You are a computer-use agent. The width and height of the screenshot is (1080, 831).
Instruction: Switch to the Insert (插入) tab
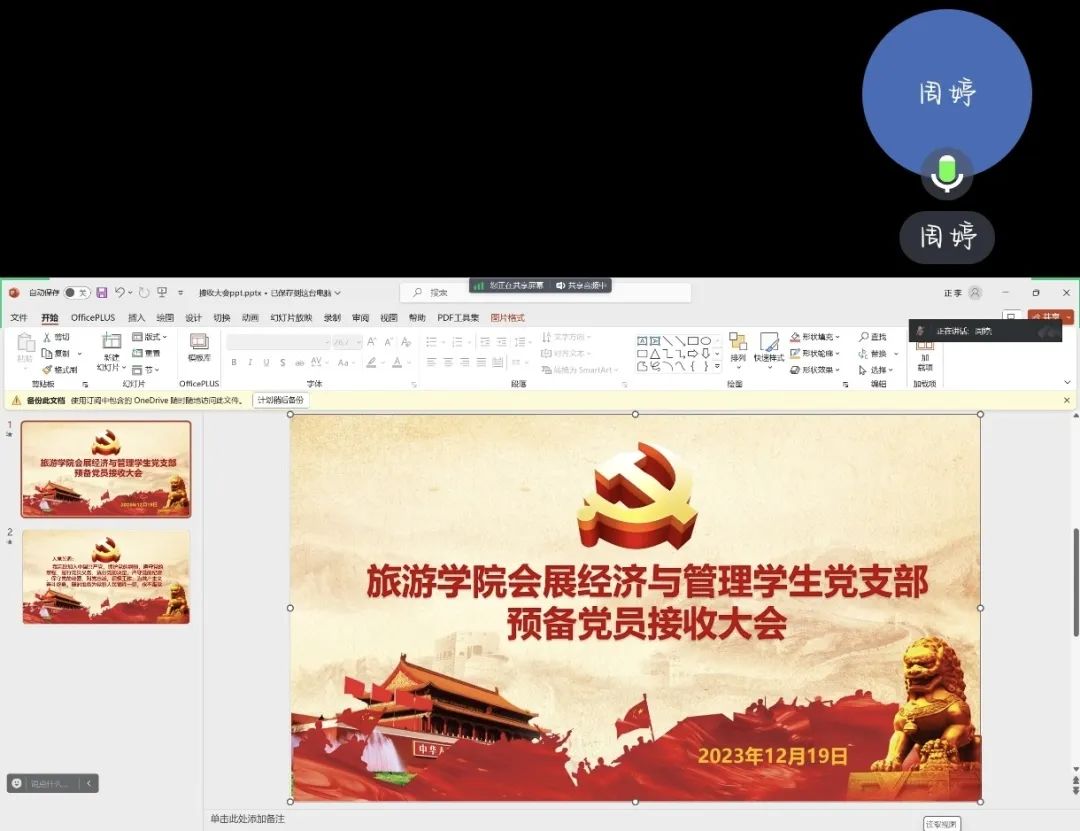point(136,318)
